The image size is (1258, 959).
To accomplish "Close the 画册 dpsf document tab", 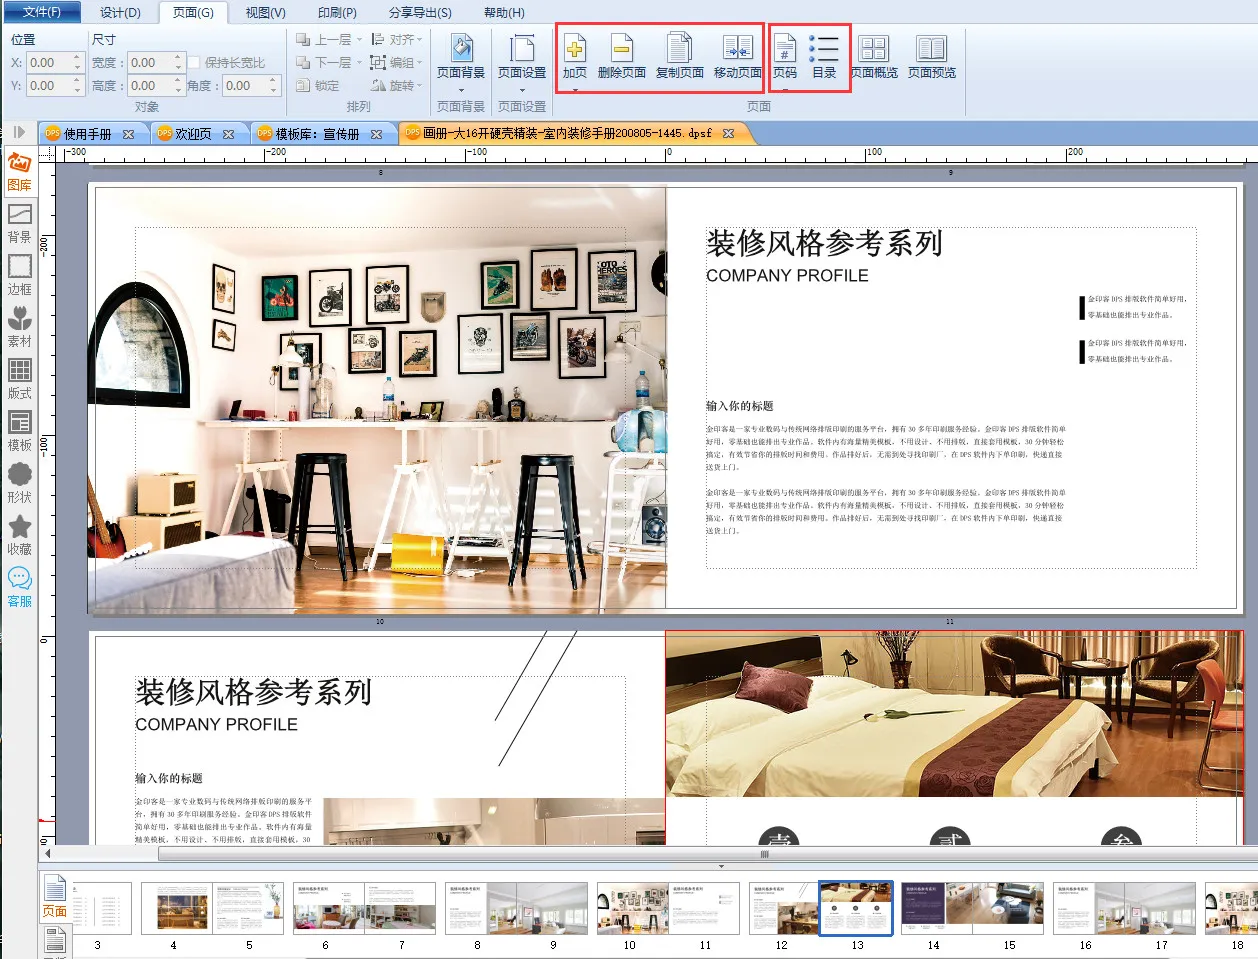I will (x=728, y=133).
